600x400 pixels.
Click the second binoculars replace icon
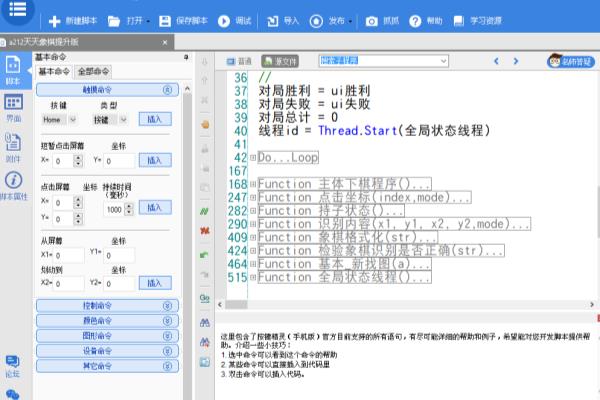(205, 342)
